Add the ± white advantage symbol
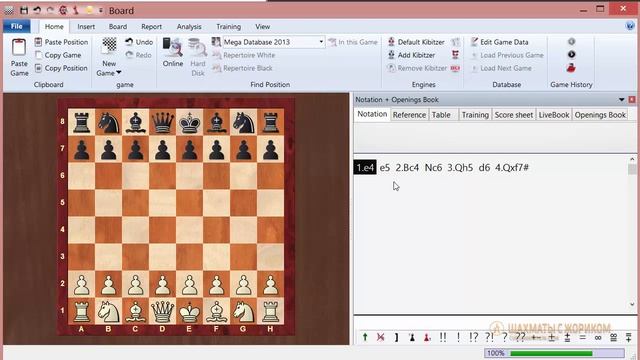This screenshot has height=360, width=640. 551,338
